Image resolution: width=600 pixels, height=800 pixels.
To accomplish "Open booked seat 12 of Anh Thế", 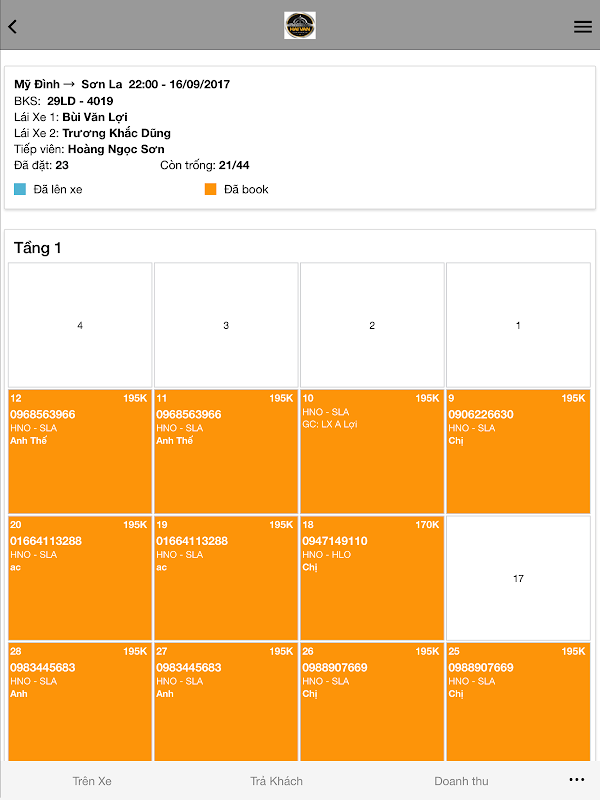I will (80, 451).
